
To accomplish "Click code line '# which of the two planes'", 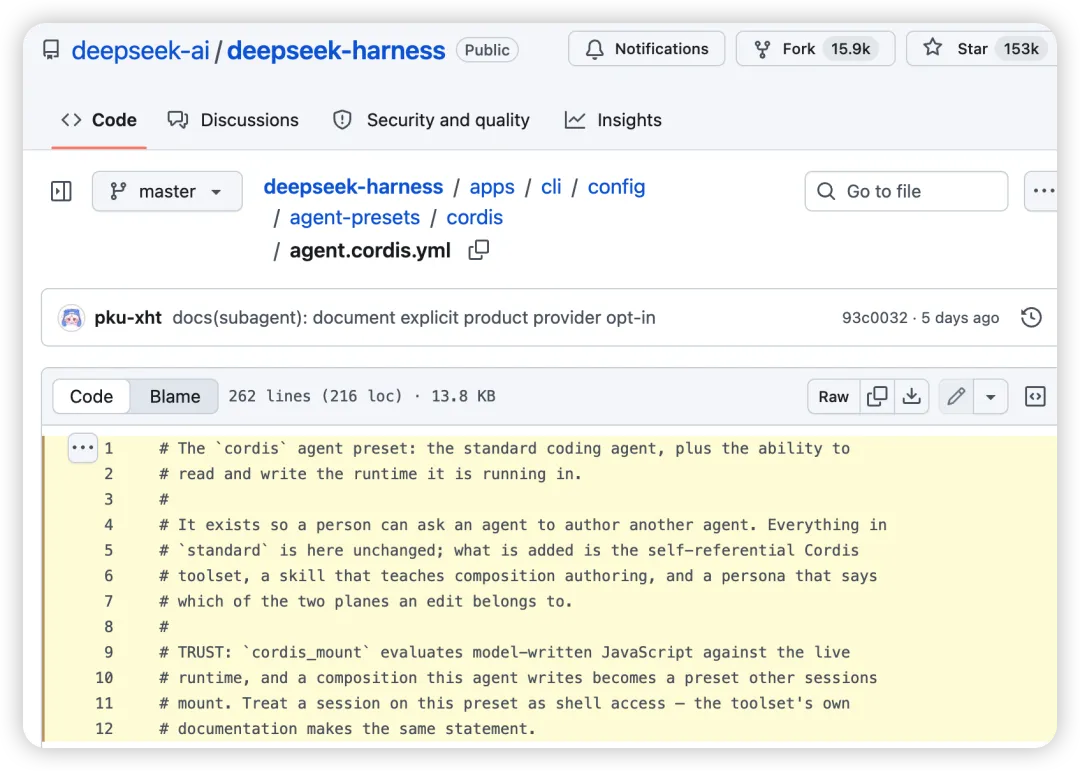I will tap(366, 602).
